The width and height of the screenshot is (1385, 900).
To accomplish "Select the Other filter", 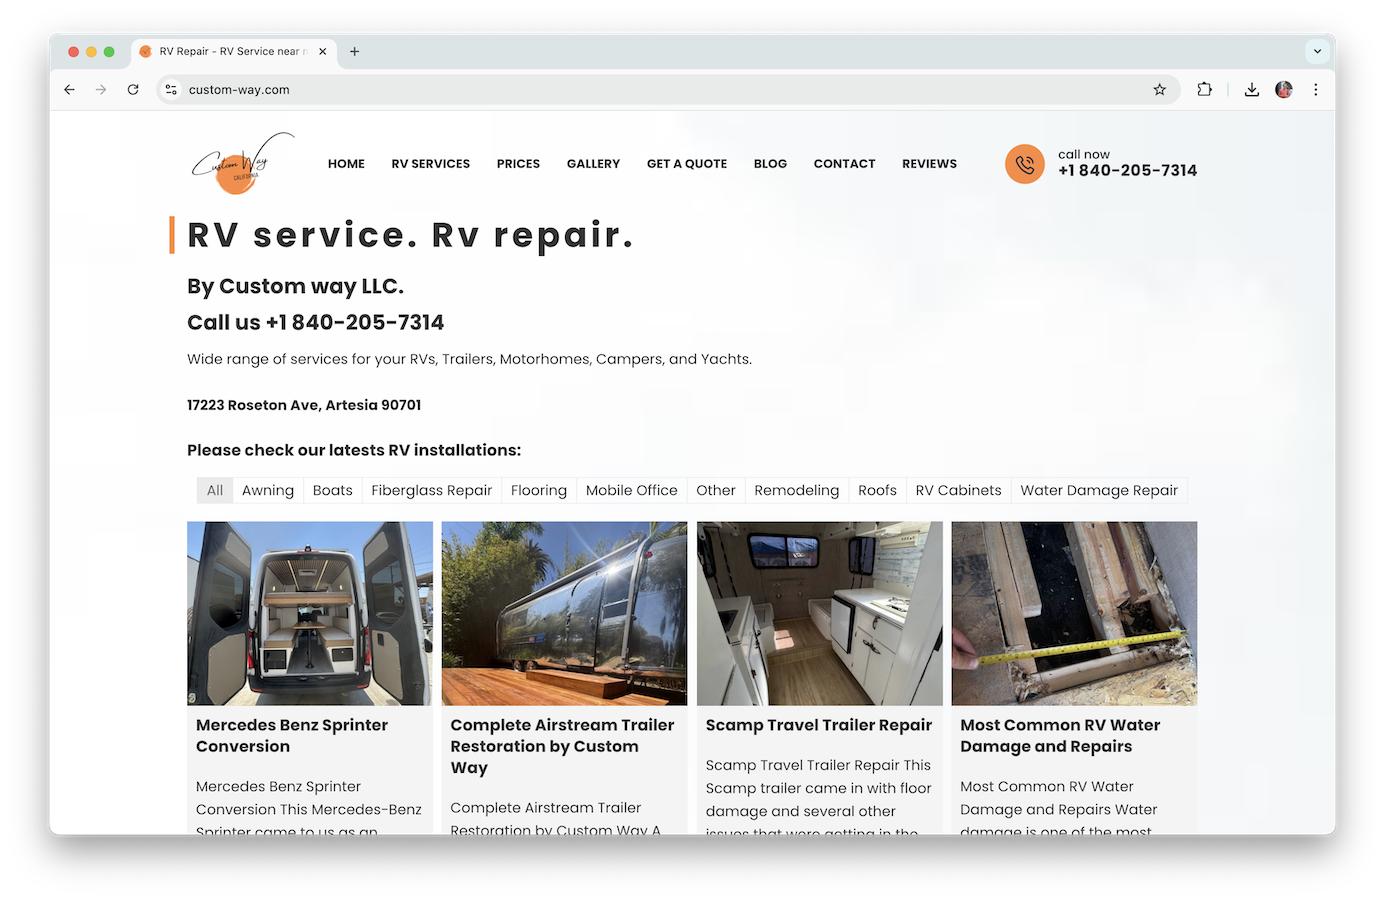I will pos(716,490).
